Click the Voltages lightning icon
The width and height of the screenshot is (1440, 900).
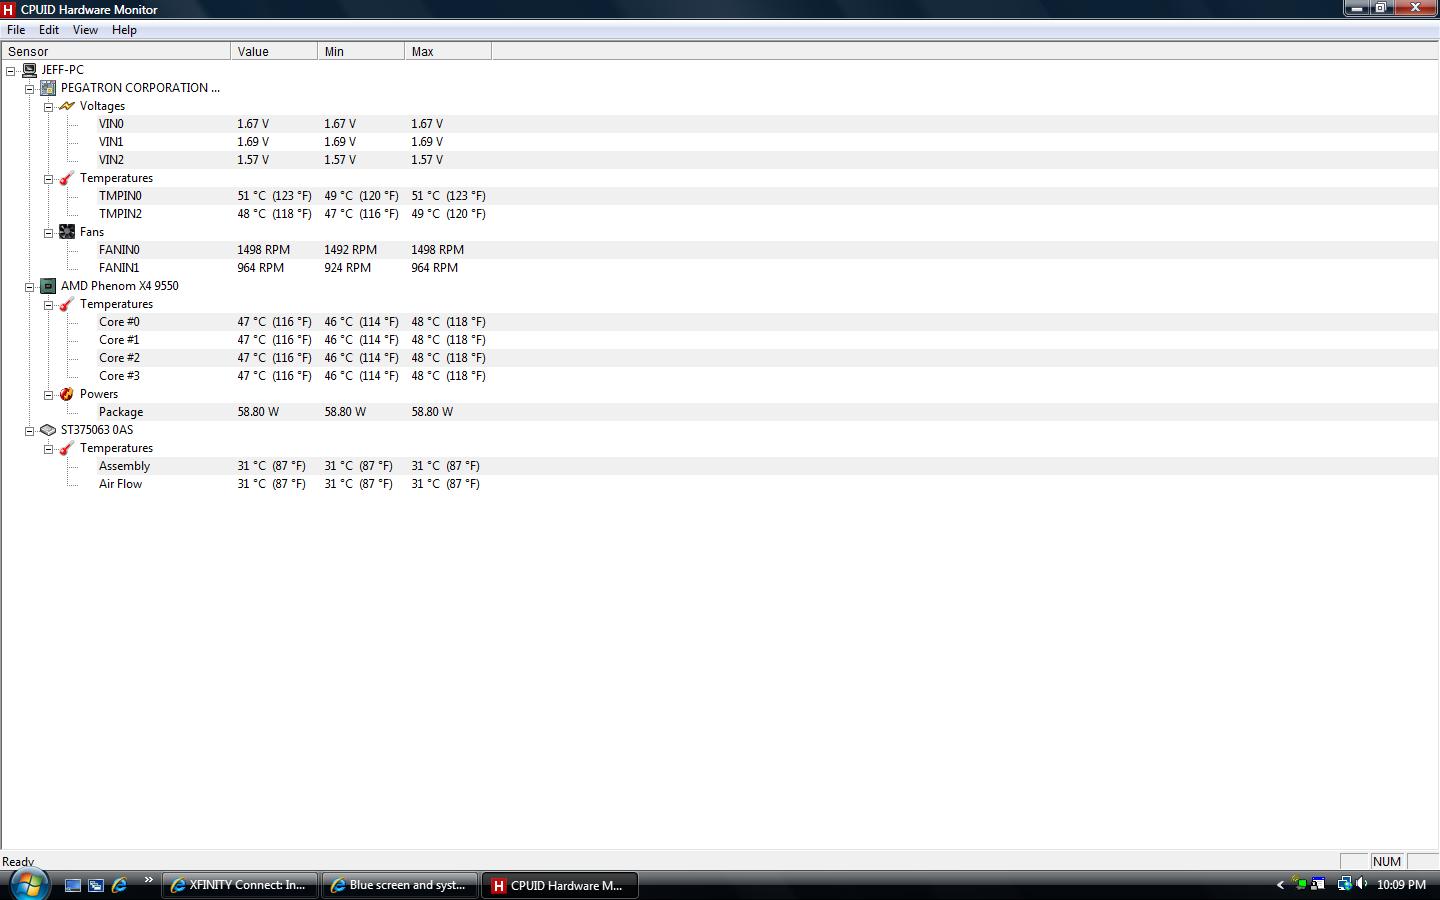click(x=67, y=106)
